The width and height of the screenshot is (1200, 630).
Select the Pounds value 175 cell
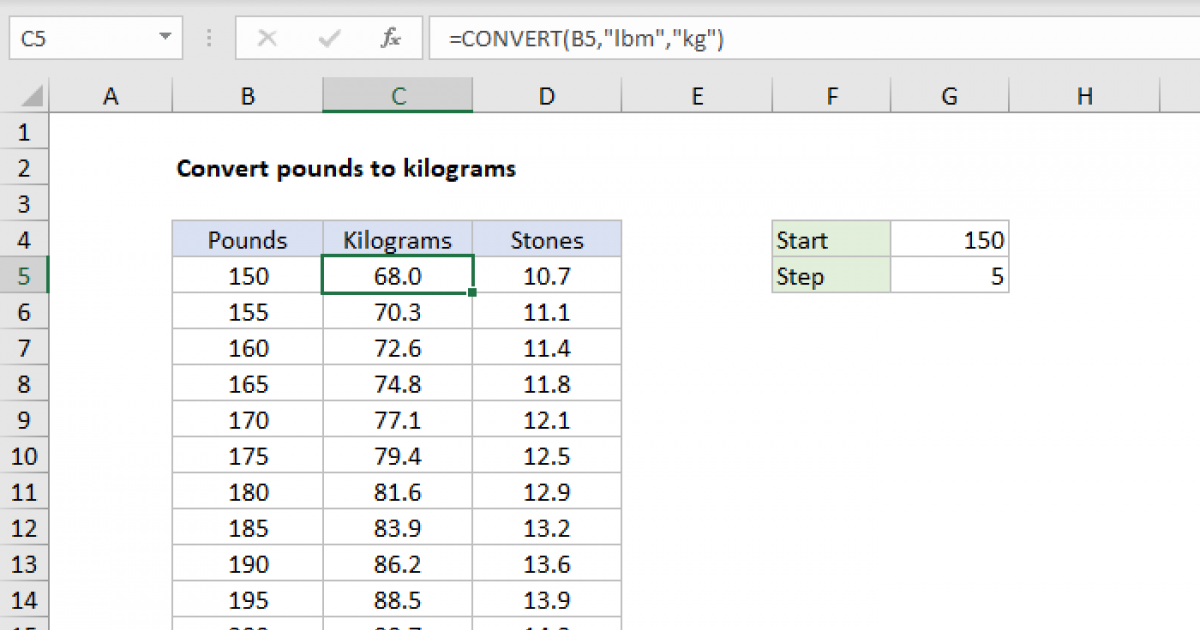point(246,455)
